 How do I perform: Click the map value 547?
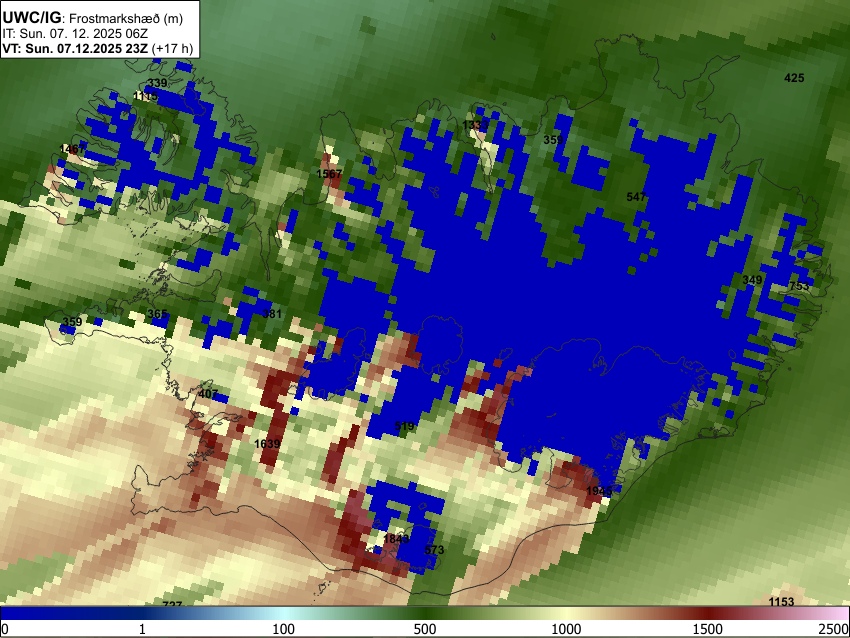pyautogui.click(x=636, y=197)
